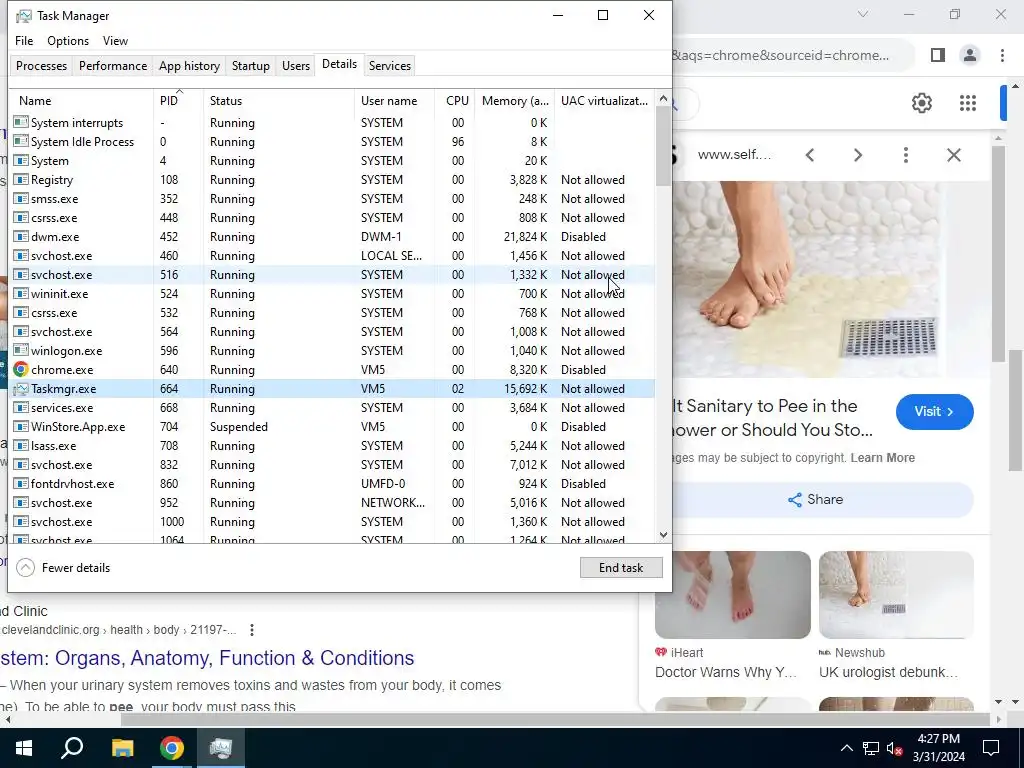Open the Learn More copyright link
The width and height of the screenshot is (1024, 768).
(x=882, y=458)
